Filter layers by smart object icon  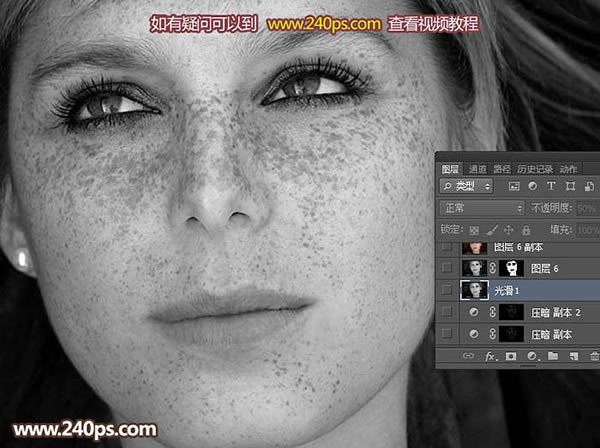click(x=589, y=186)
